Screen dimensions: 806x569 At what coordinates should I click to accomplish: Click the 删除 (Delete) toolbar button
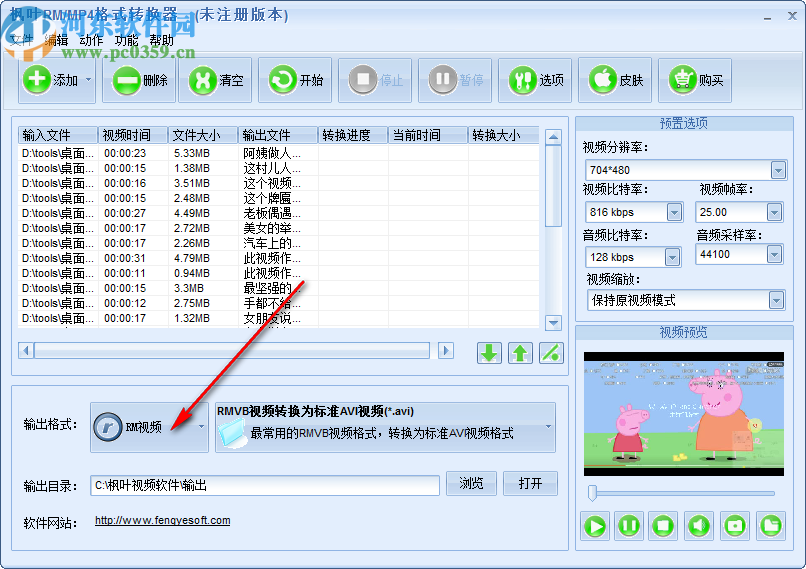point(139,80)
